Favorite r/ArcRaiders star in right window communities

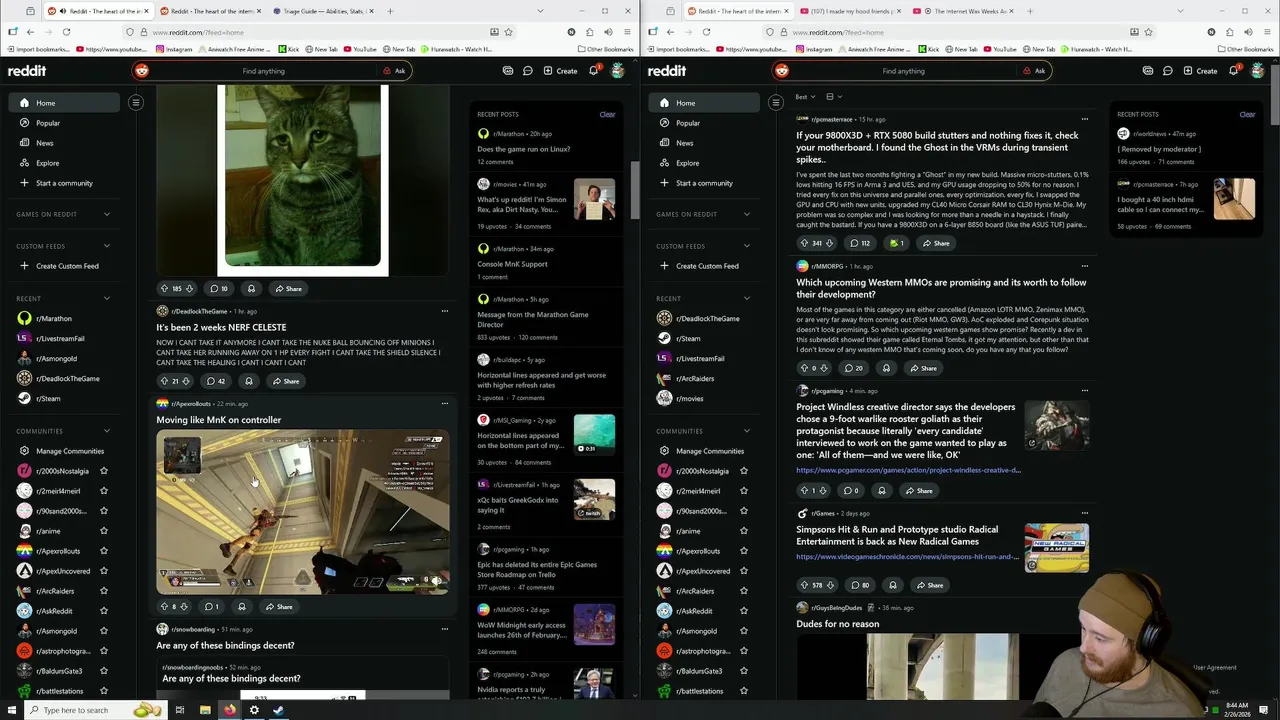[743, 591]
